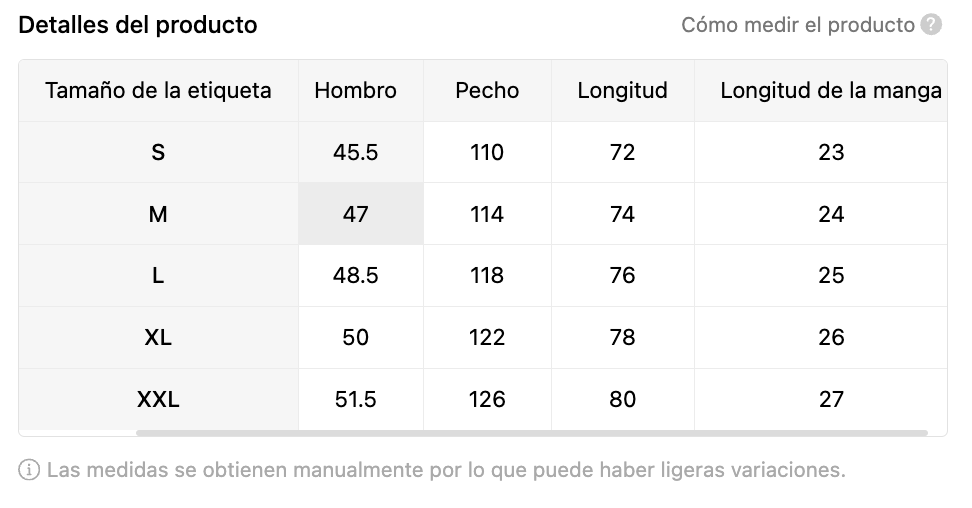Select shoulder value 51.5 in XXL row
The height and width of the screenshot is (508, 972).
click(355, 399)
